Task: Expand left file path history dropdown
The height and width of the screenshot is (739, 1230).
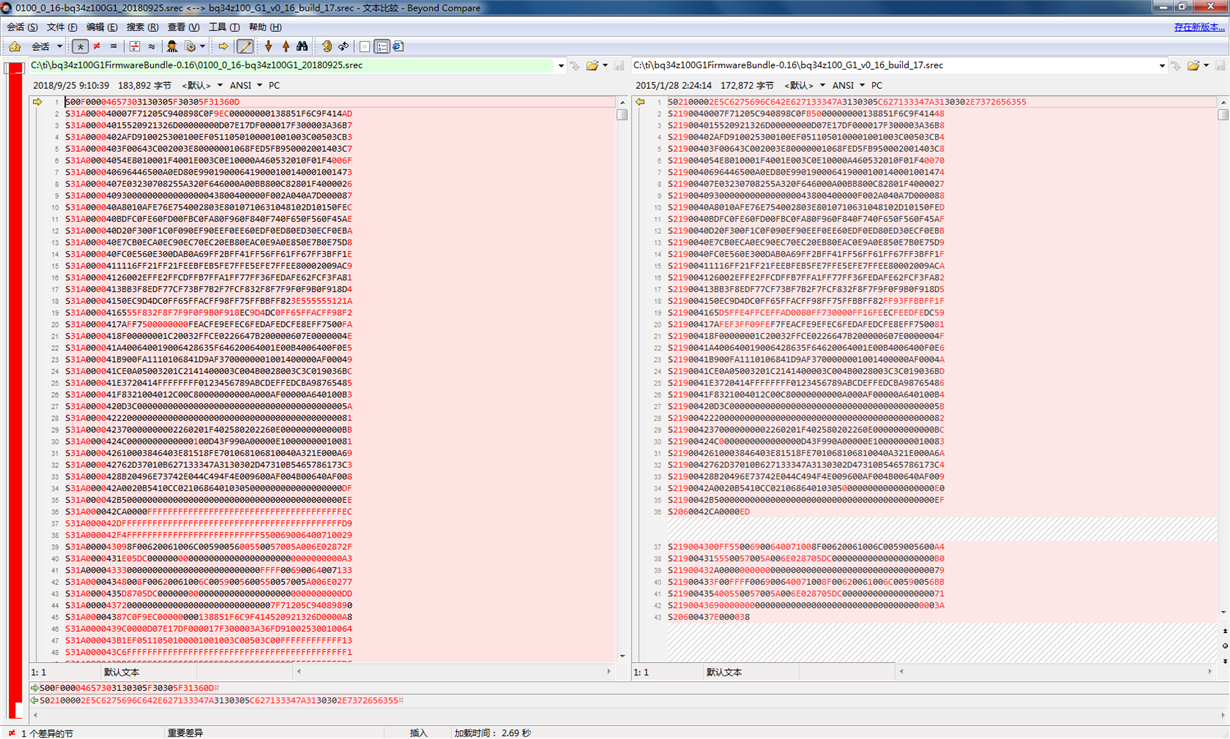Action: pyautogui.click(x=560, y=66)
